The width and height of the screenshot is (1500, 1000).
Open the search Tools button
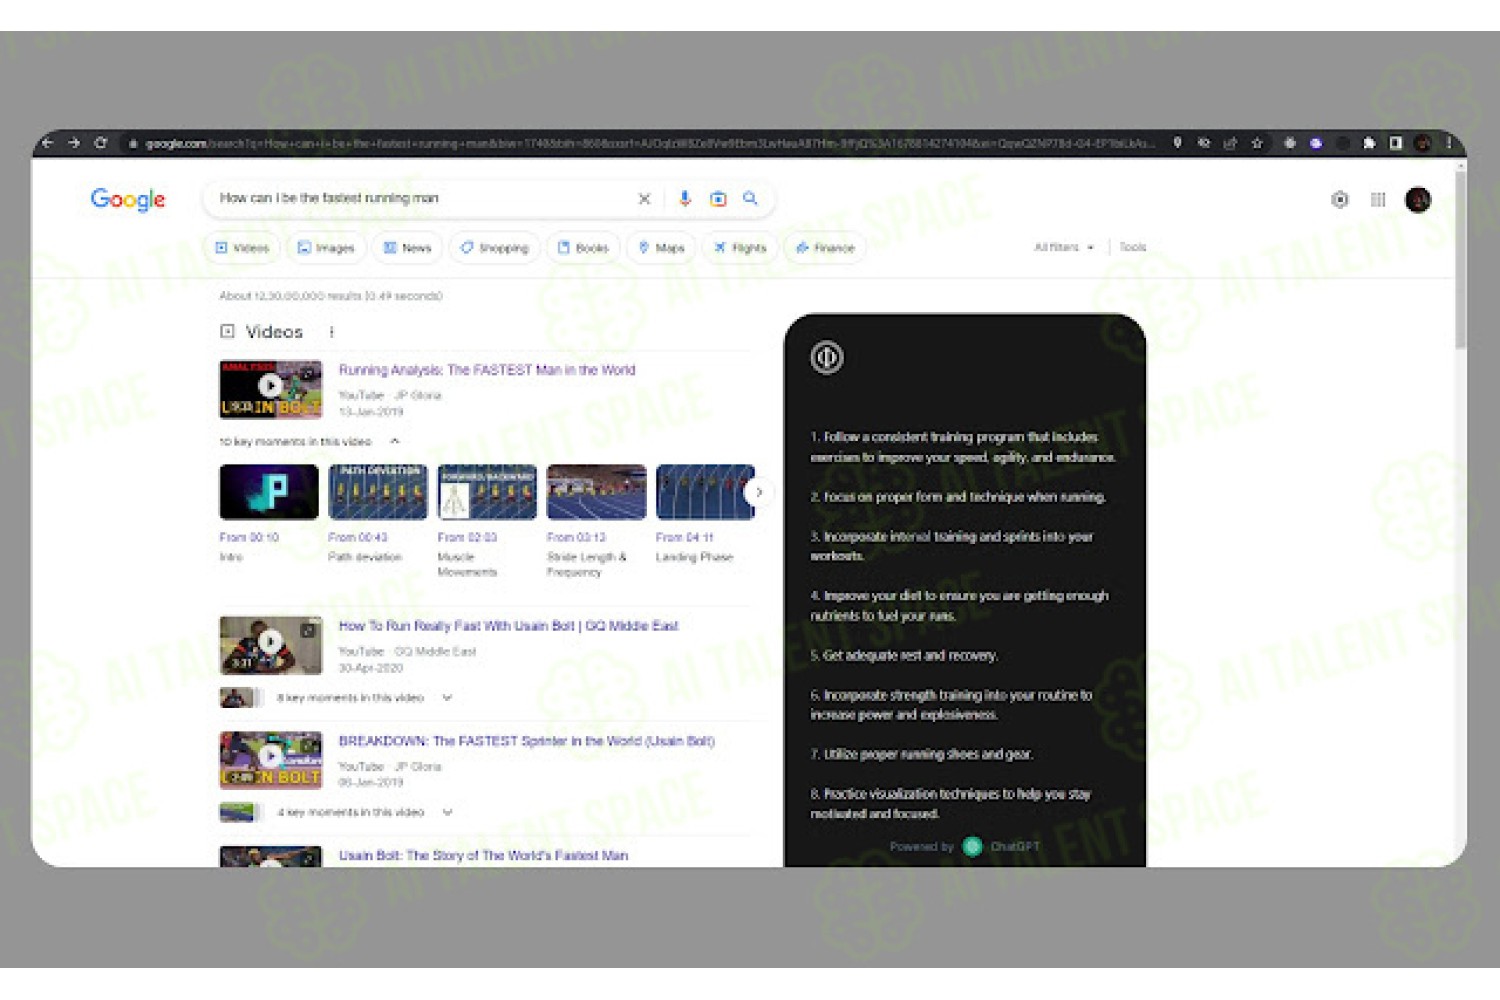(x=1133, y=247)
